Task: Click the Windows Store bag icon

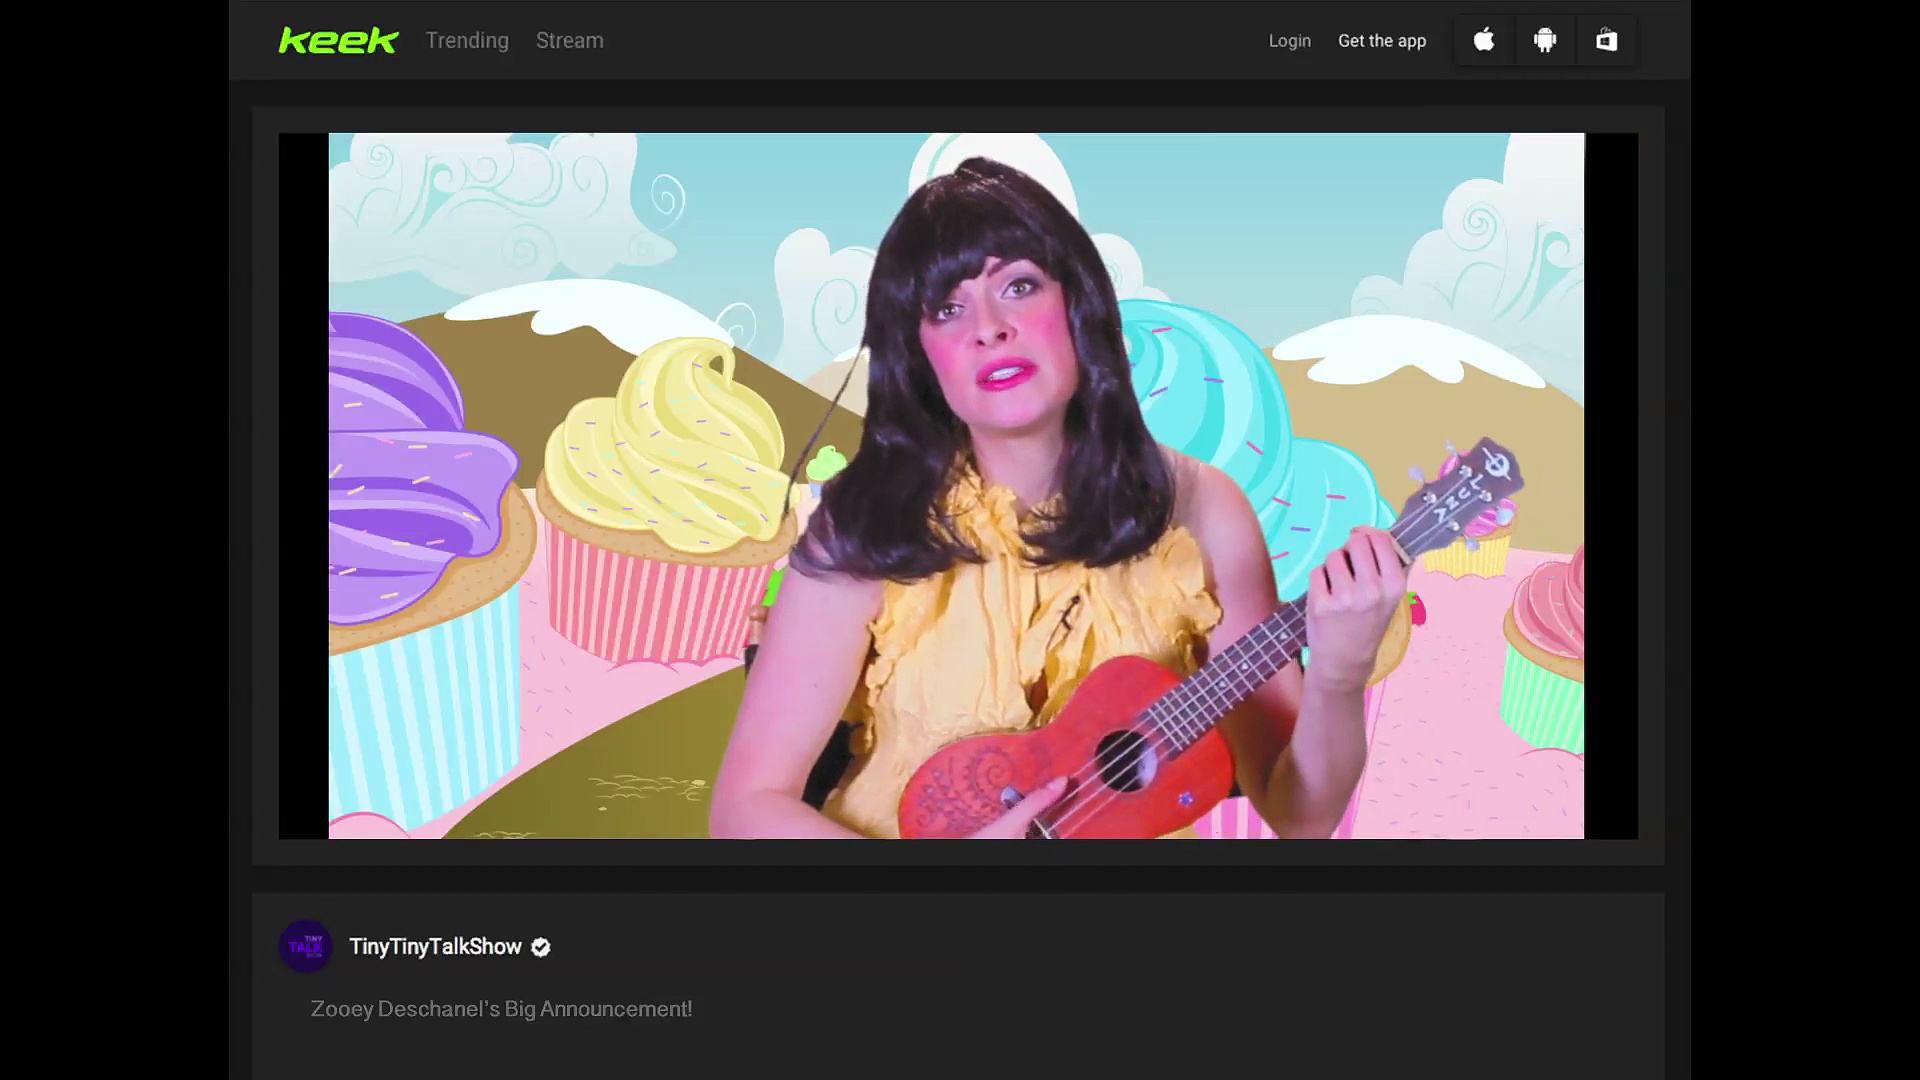Action: pos(1606,40)
